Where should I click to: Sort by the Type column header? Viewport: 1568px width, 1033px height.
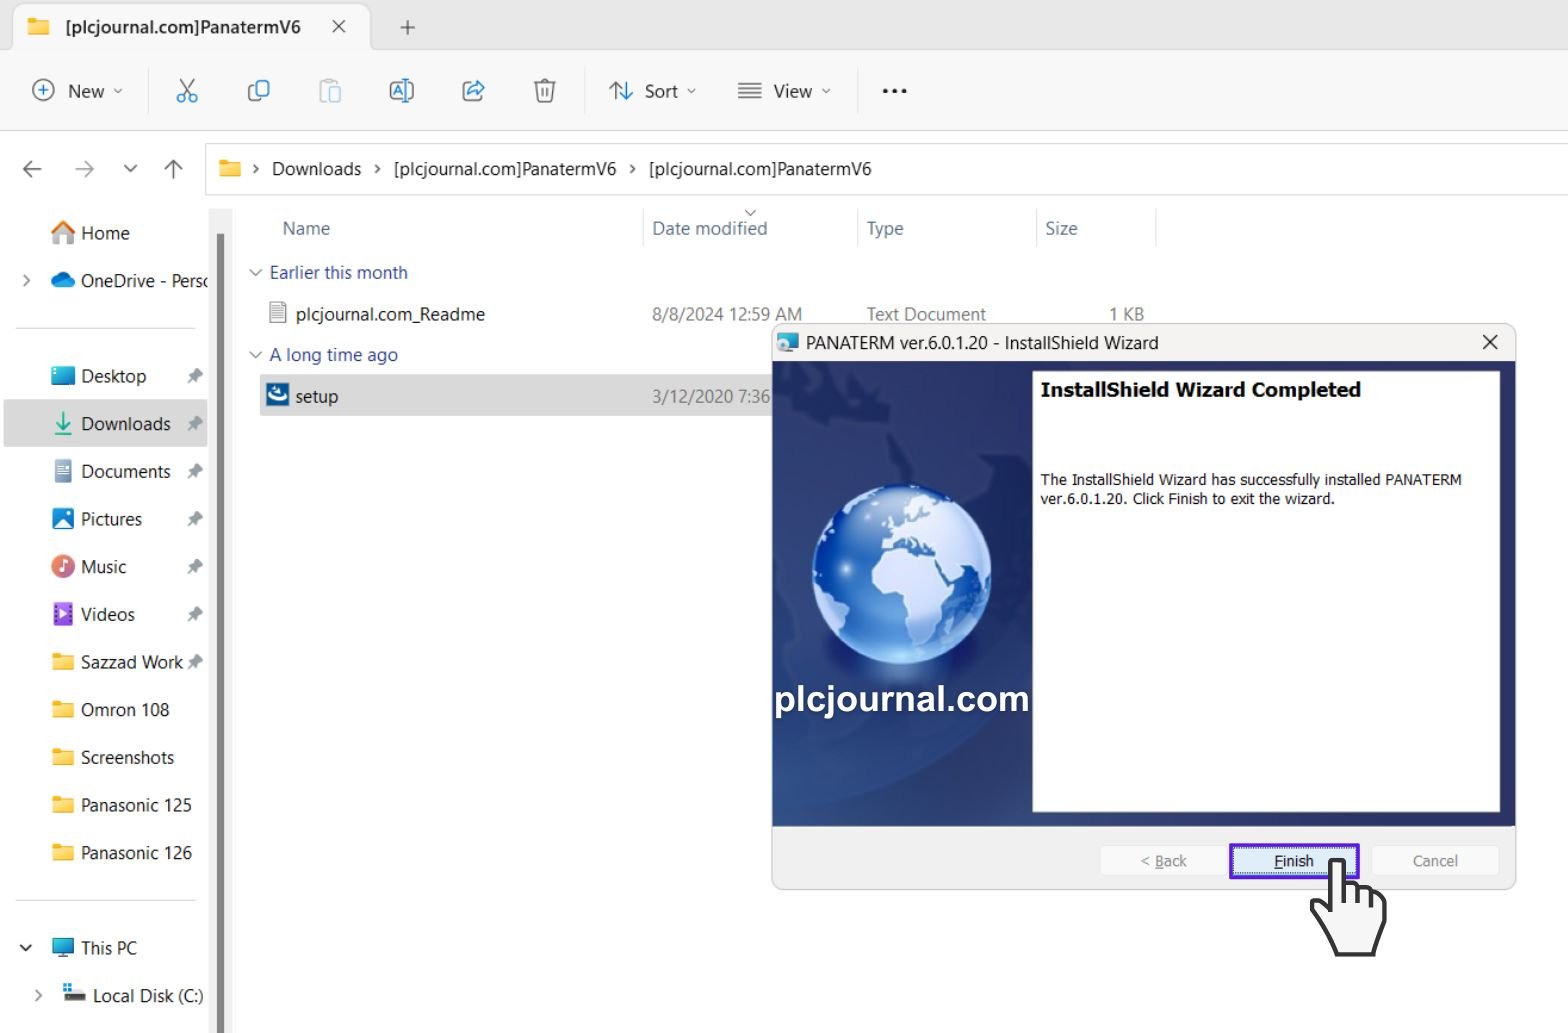[x=885, y=228]
